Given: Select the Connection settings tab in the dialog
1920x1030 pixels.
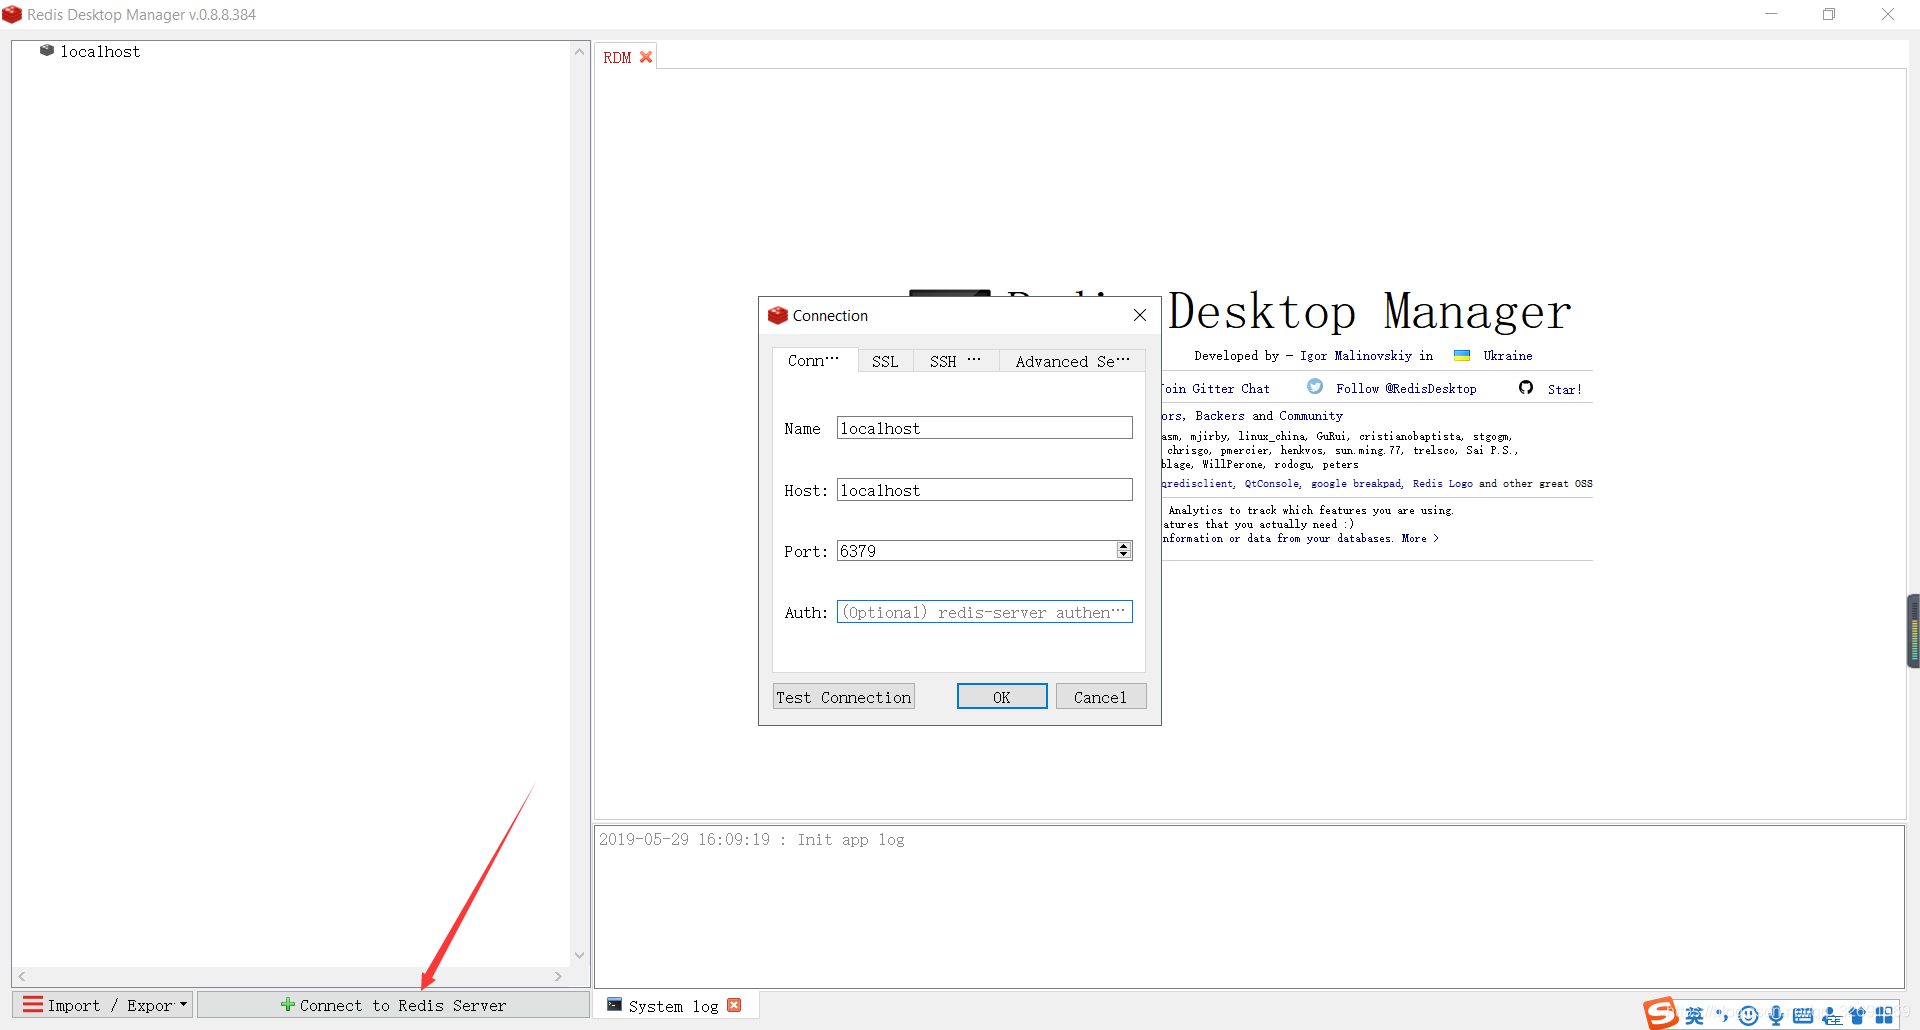Looking at the screenshot, I should [814, 360].
